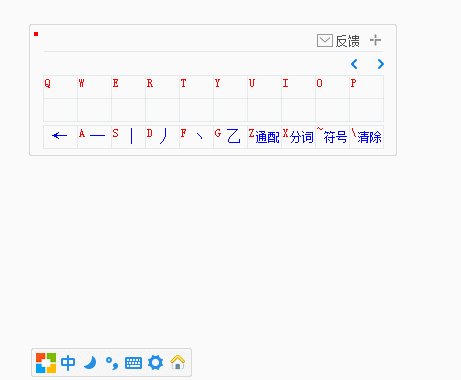The height and width of the screenshot is (380, 461).
Task: Open the home page house icon
Action: (x=178, y=362)
